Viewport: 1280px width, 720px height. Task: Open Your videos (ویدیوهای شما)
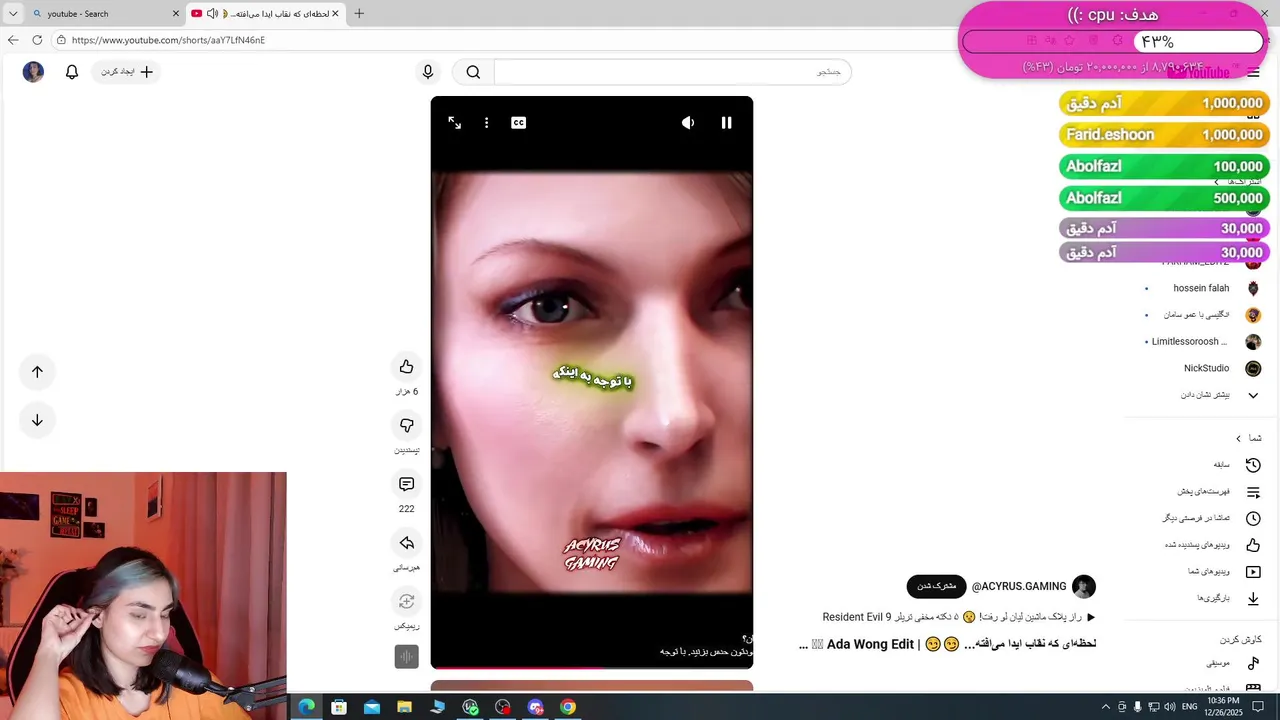pos(1225,572)
